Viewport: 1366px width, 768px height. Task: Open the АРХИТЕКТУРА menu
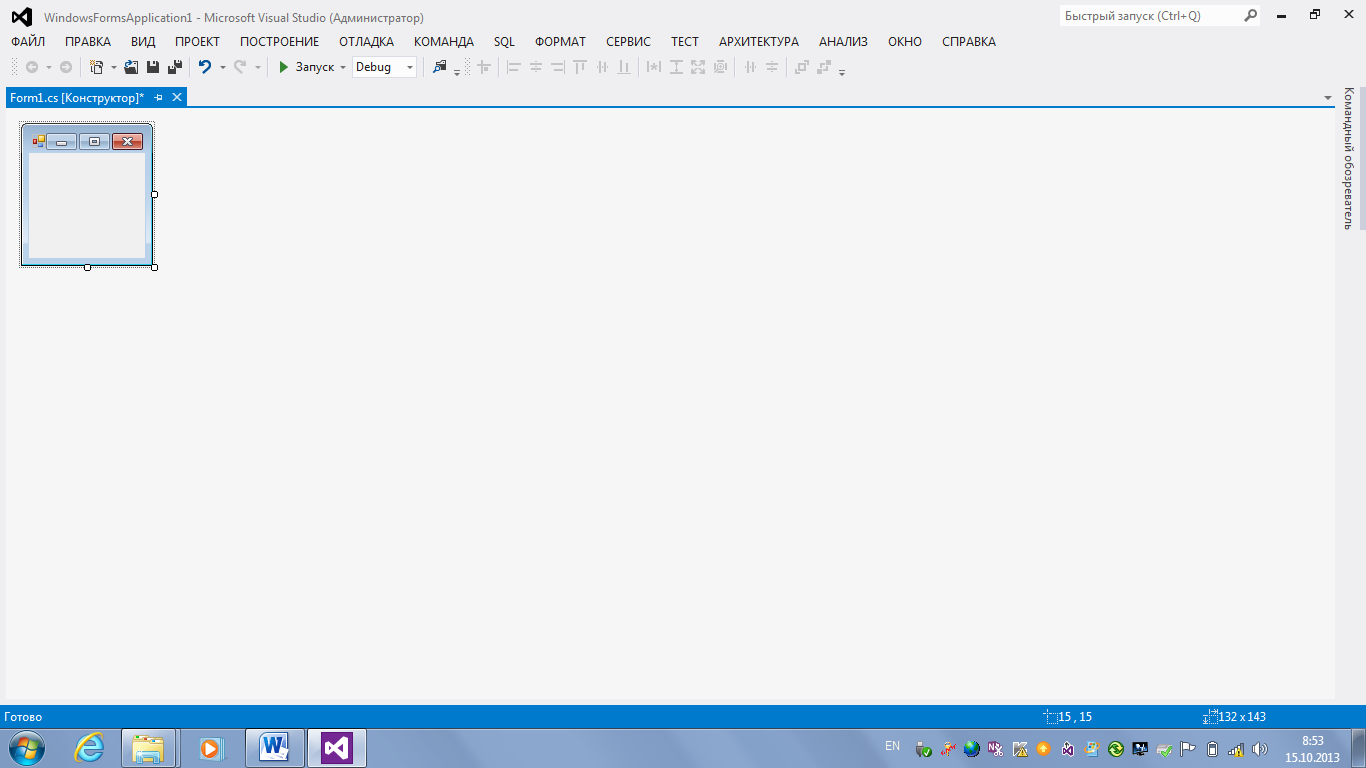point(759,42)
